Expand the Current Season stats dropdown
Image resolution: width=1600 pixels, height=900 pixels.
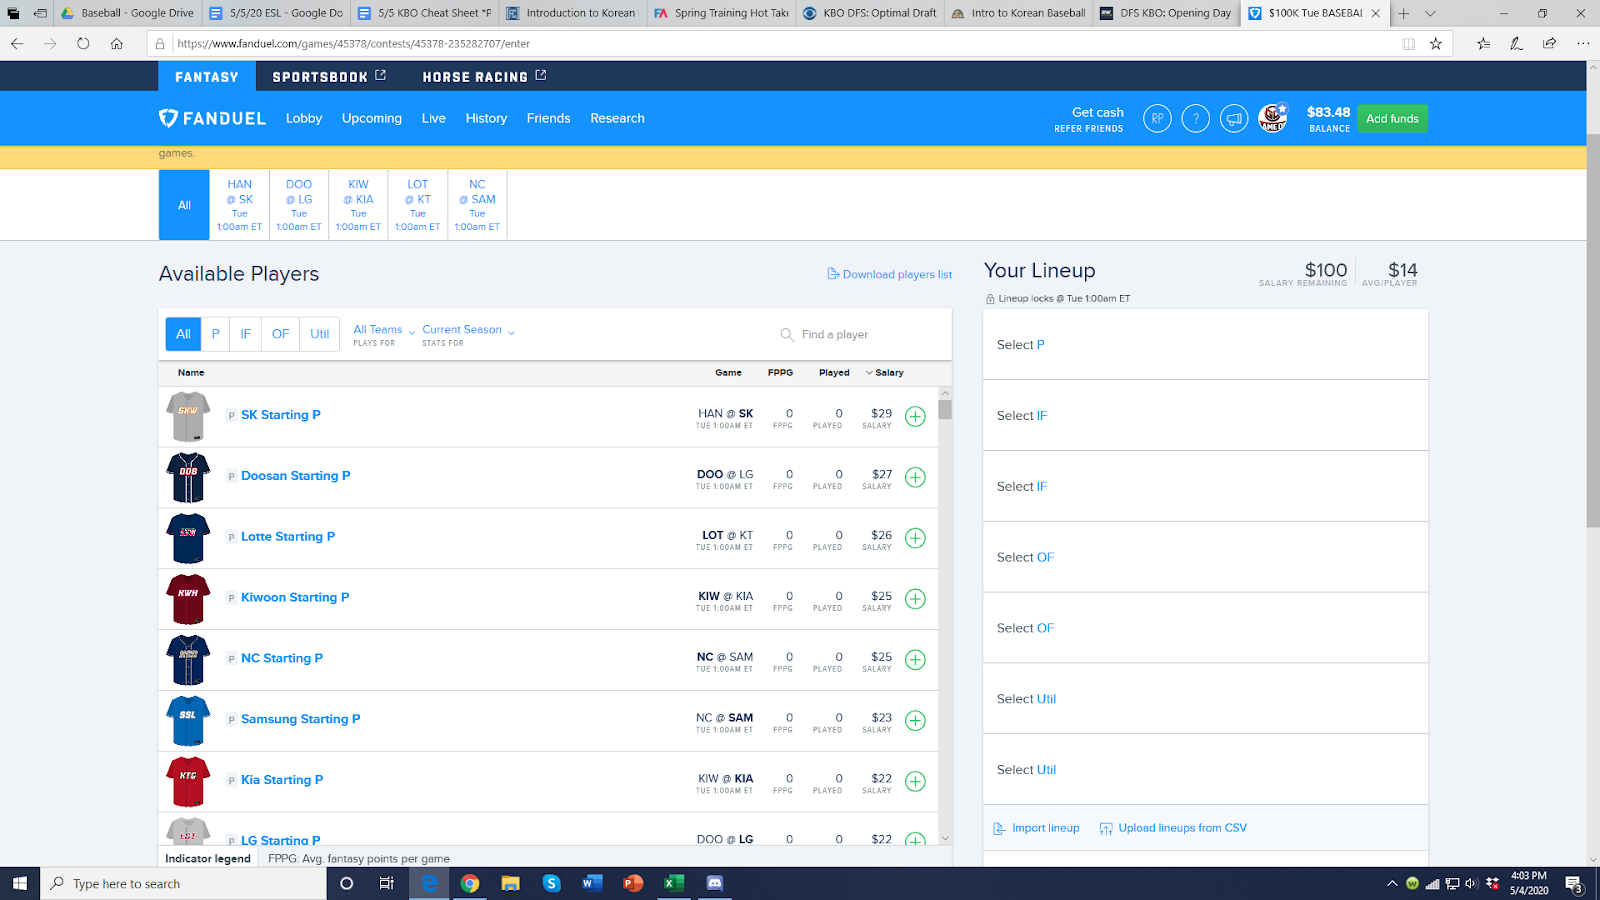(468, 335)
